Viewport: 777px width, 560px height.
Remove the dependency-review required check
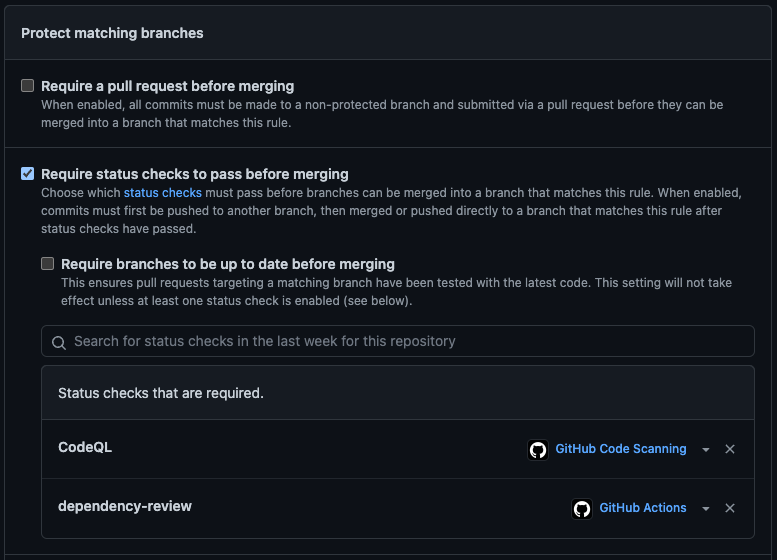[730, 509]
